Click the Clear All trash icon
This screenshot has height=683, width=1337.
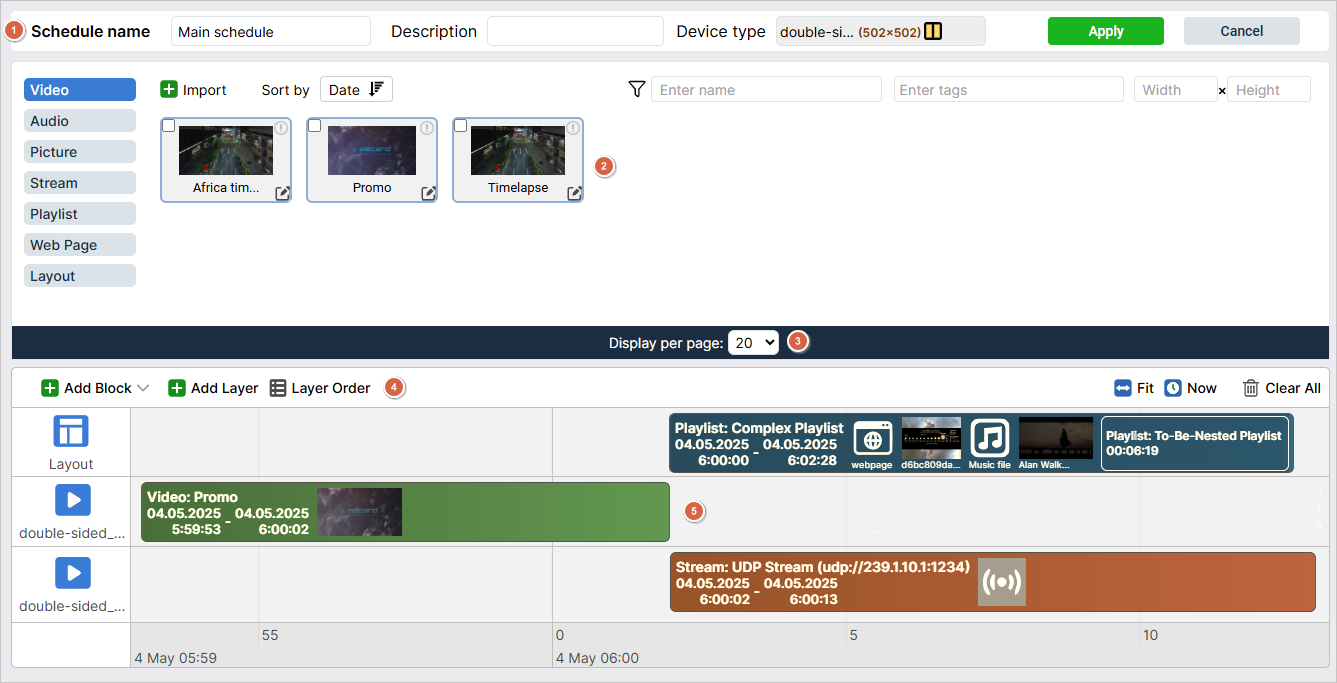1251,388
